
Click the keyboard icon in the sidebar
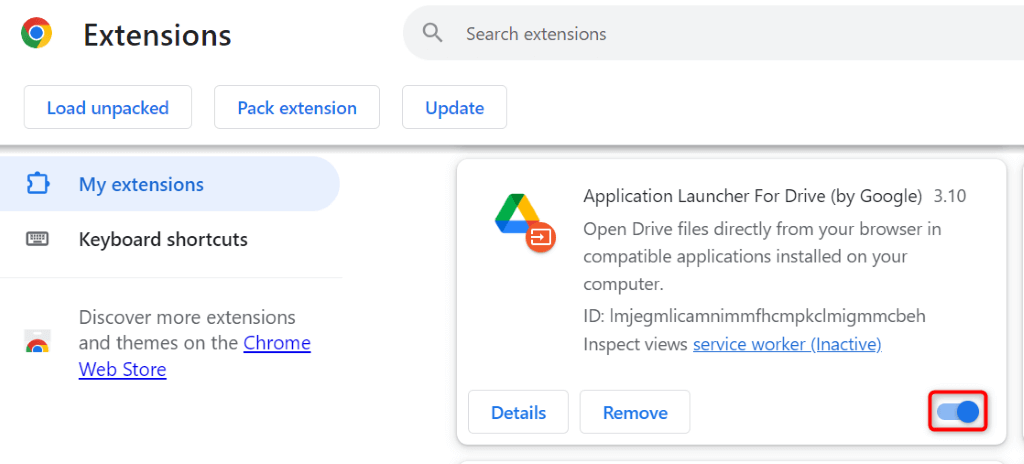click(x=38, y=240)
